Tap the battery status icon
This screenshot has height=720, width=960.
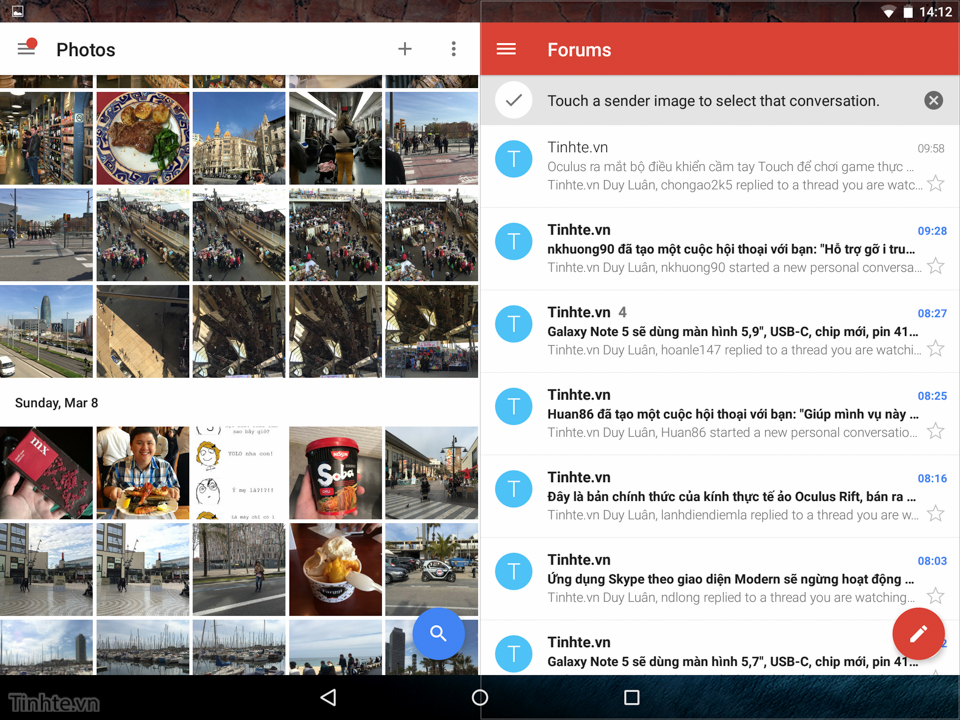tap(908, 12)
